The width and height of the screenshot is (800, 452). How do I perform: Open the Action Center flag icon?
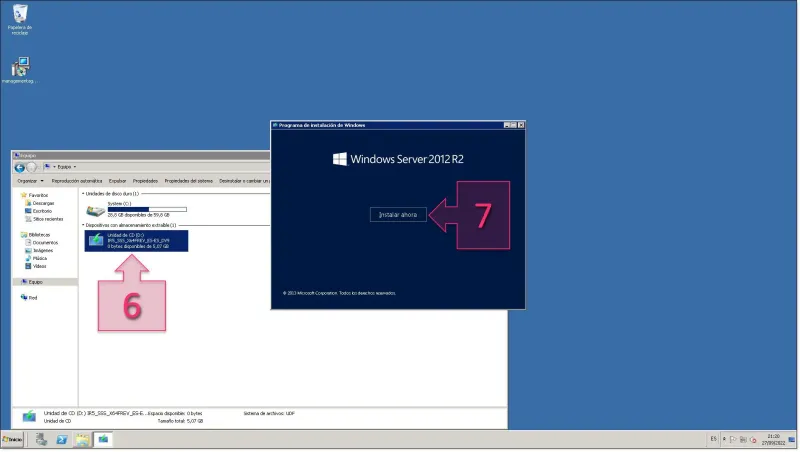pyautogui.click(x=732, y=439)
